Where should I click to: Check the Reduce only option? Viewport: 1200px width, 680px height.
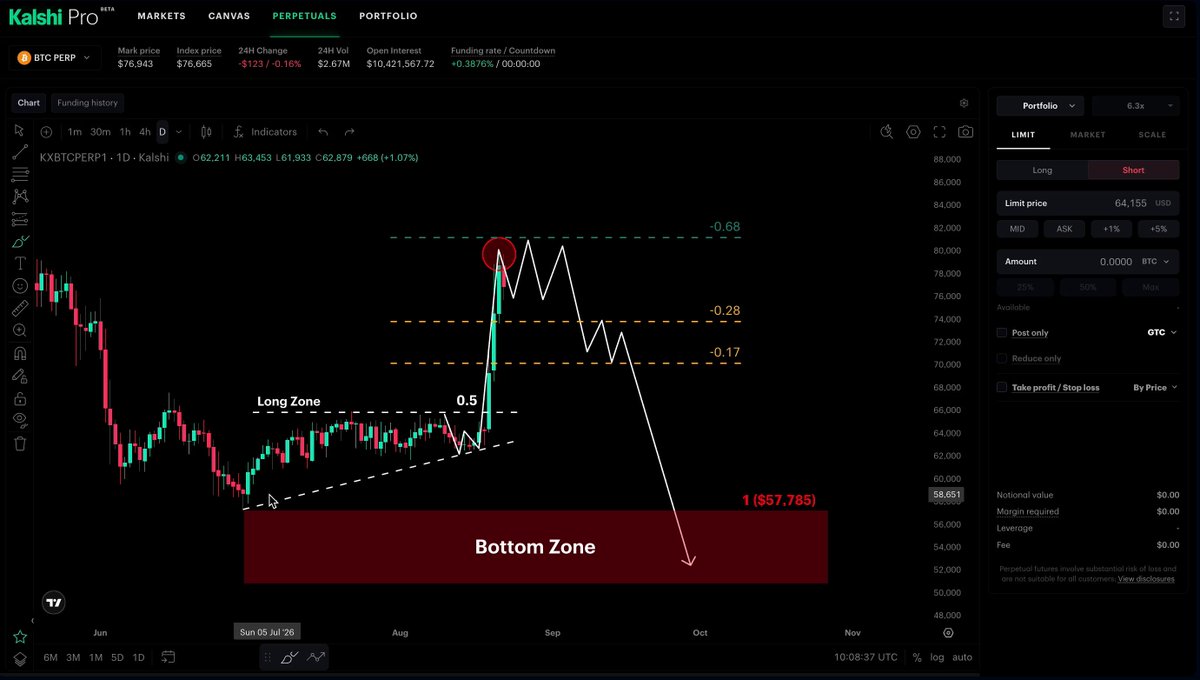click(x=1002, y=358)
